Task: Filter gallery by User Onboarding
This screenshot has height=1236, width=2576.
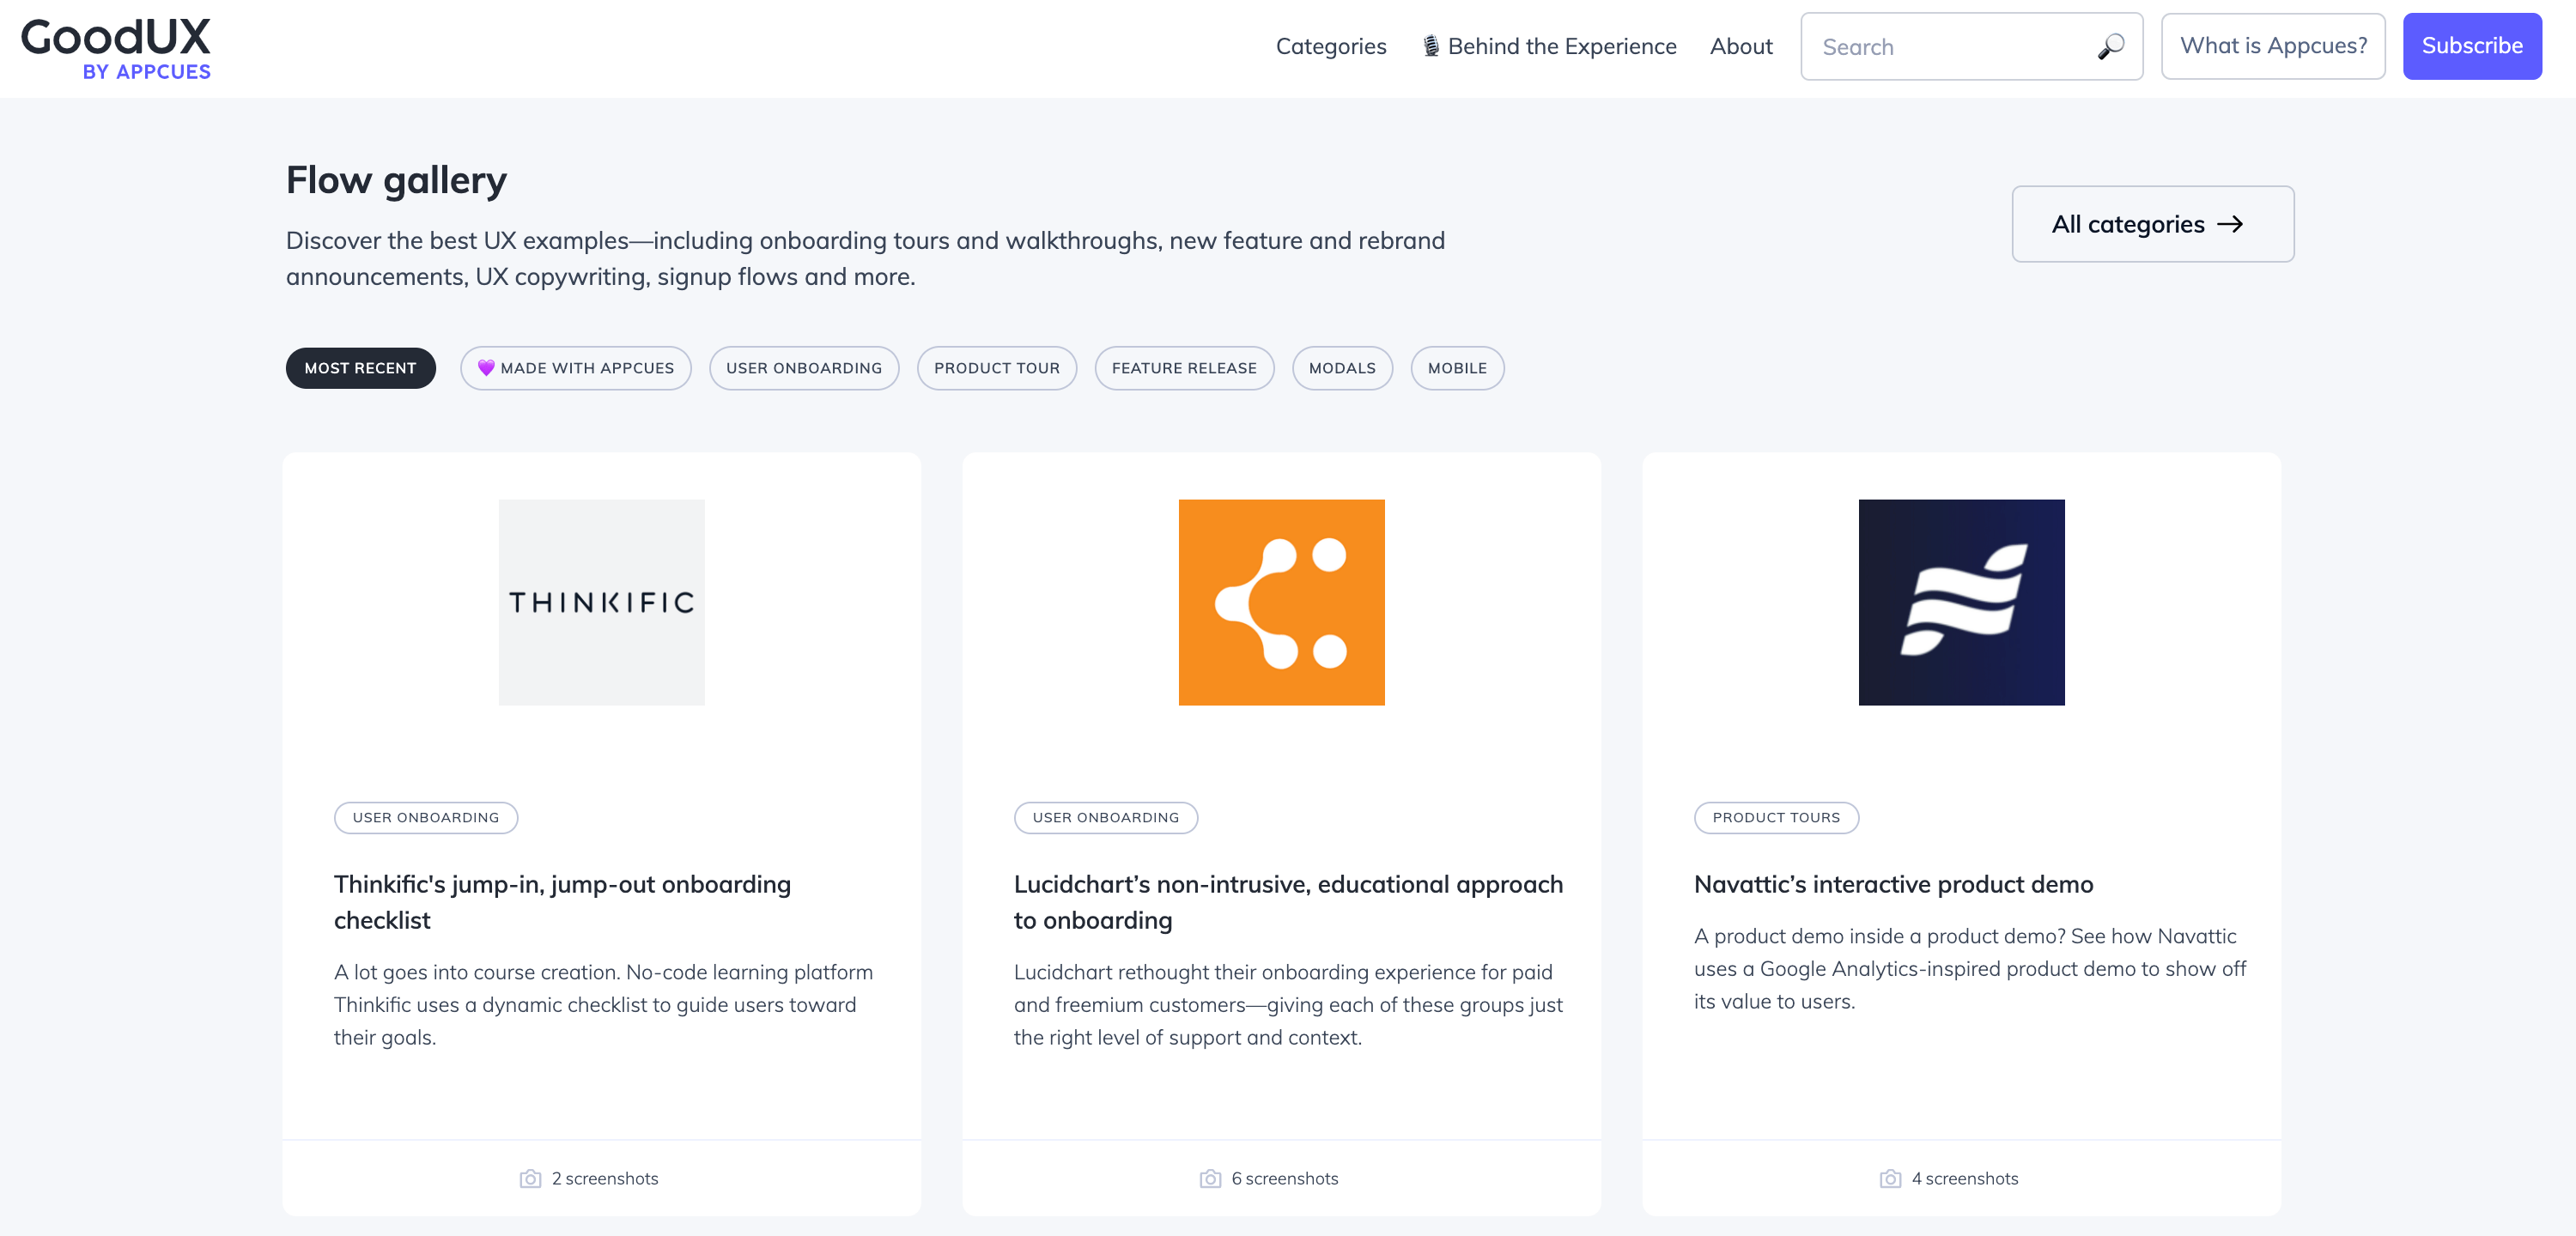Action: 804,368
